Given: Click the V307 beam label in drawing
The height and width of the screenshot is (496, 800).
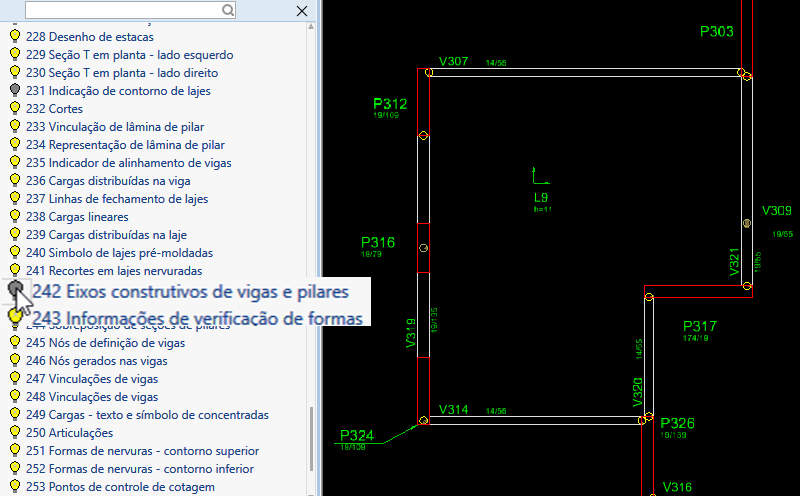Looking at the screenshot, I should pyautogui.click(x=453, y=62).
